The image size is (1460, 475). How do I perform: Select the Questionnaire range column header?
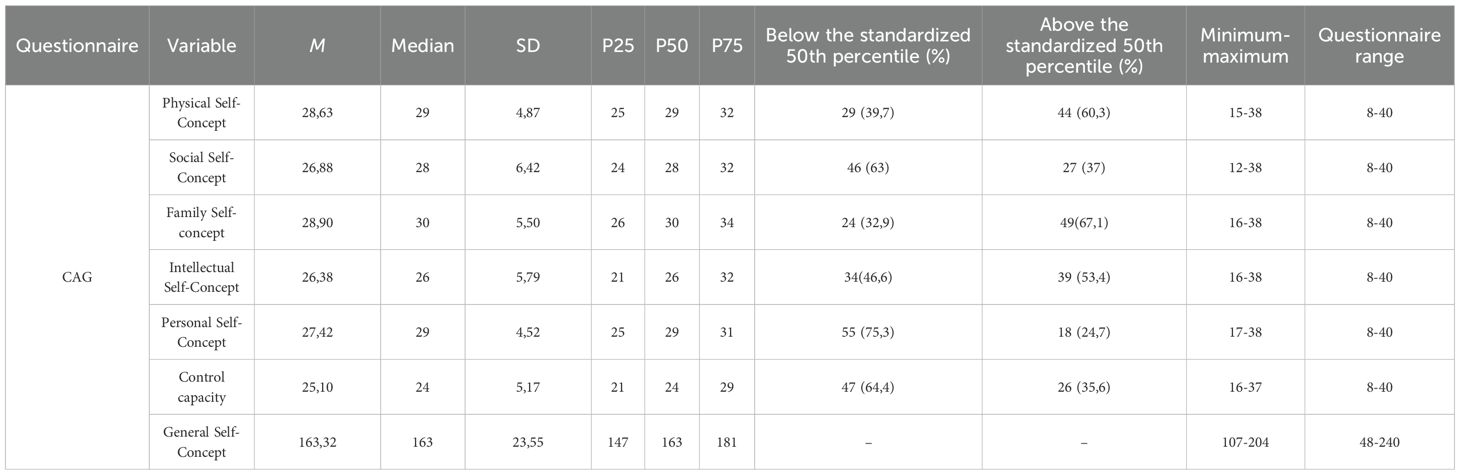pos(1379,46)
